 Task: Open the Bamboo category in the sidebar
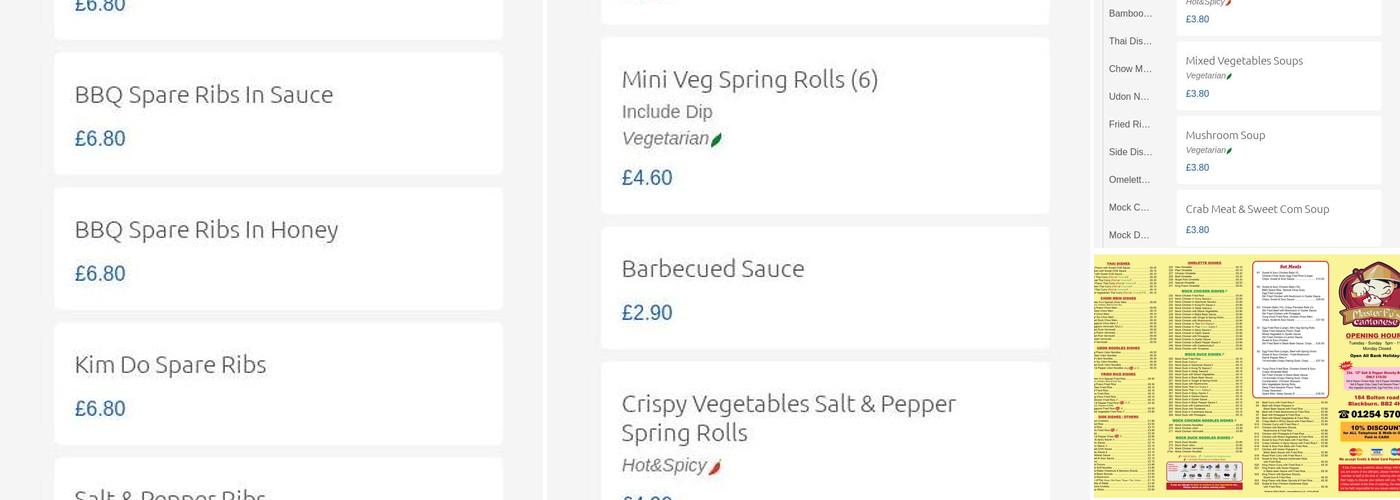point(1130,13)
